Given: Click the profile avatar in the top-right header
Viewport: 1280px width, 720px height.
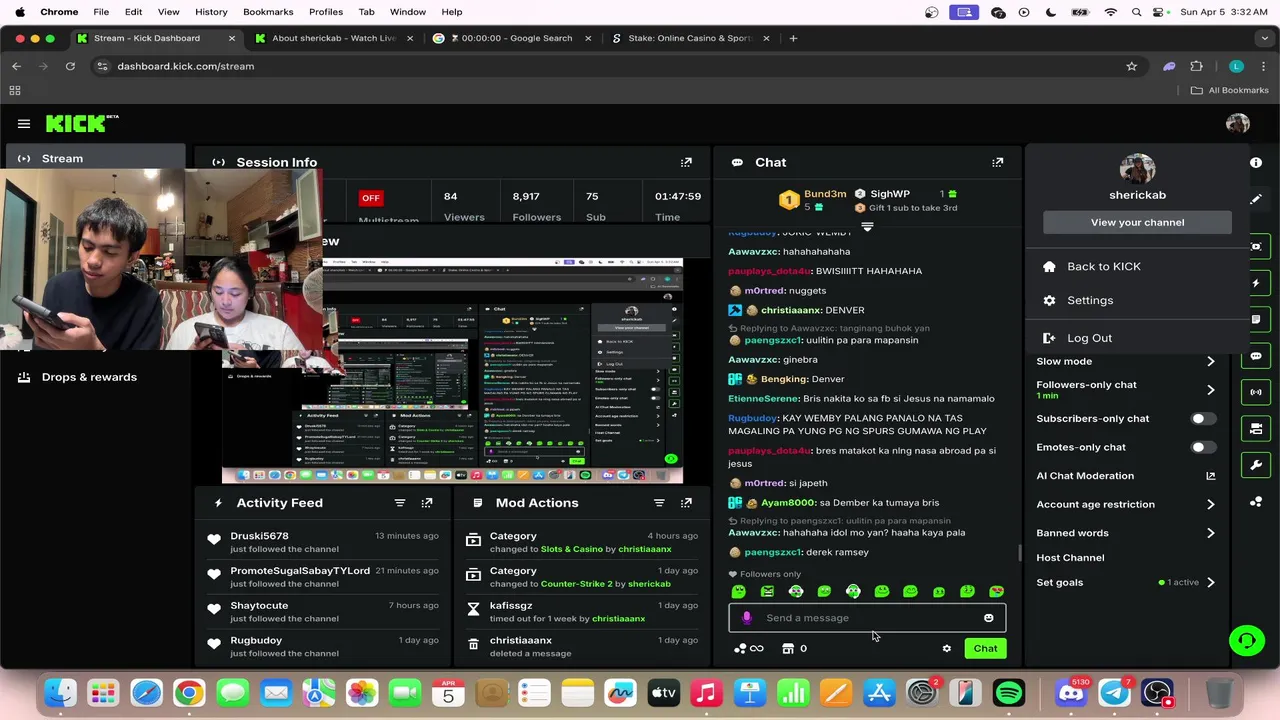Looking at the screenshot, I should pos(1238,124).
